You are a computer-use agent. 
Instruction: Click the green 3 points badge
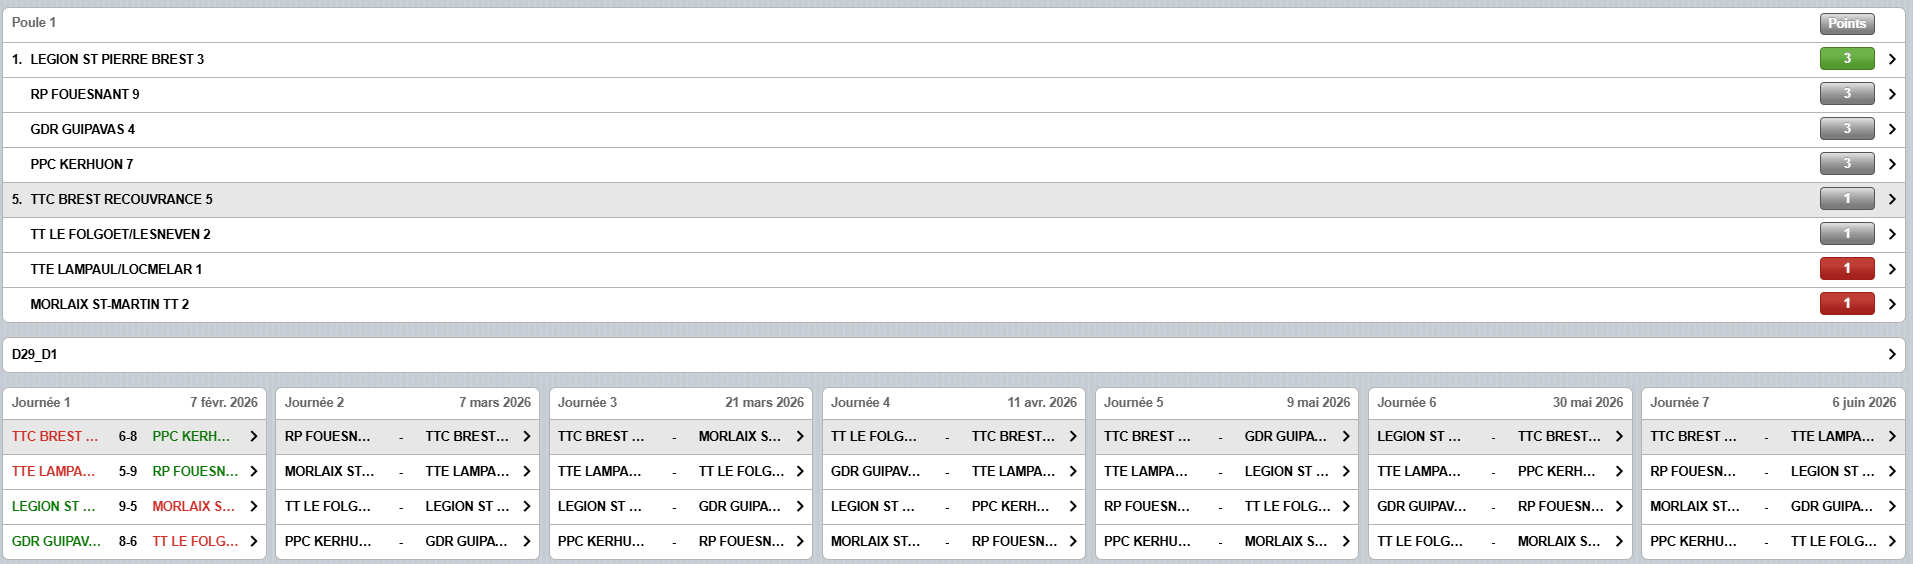pos(1846,59)
